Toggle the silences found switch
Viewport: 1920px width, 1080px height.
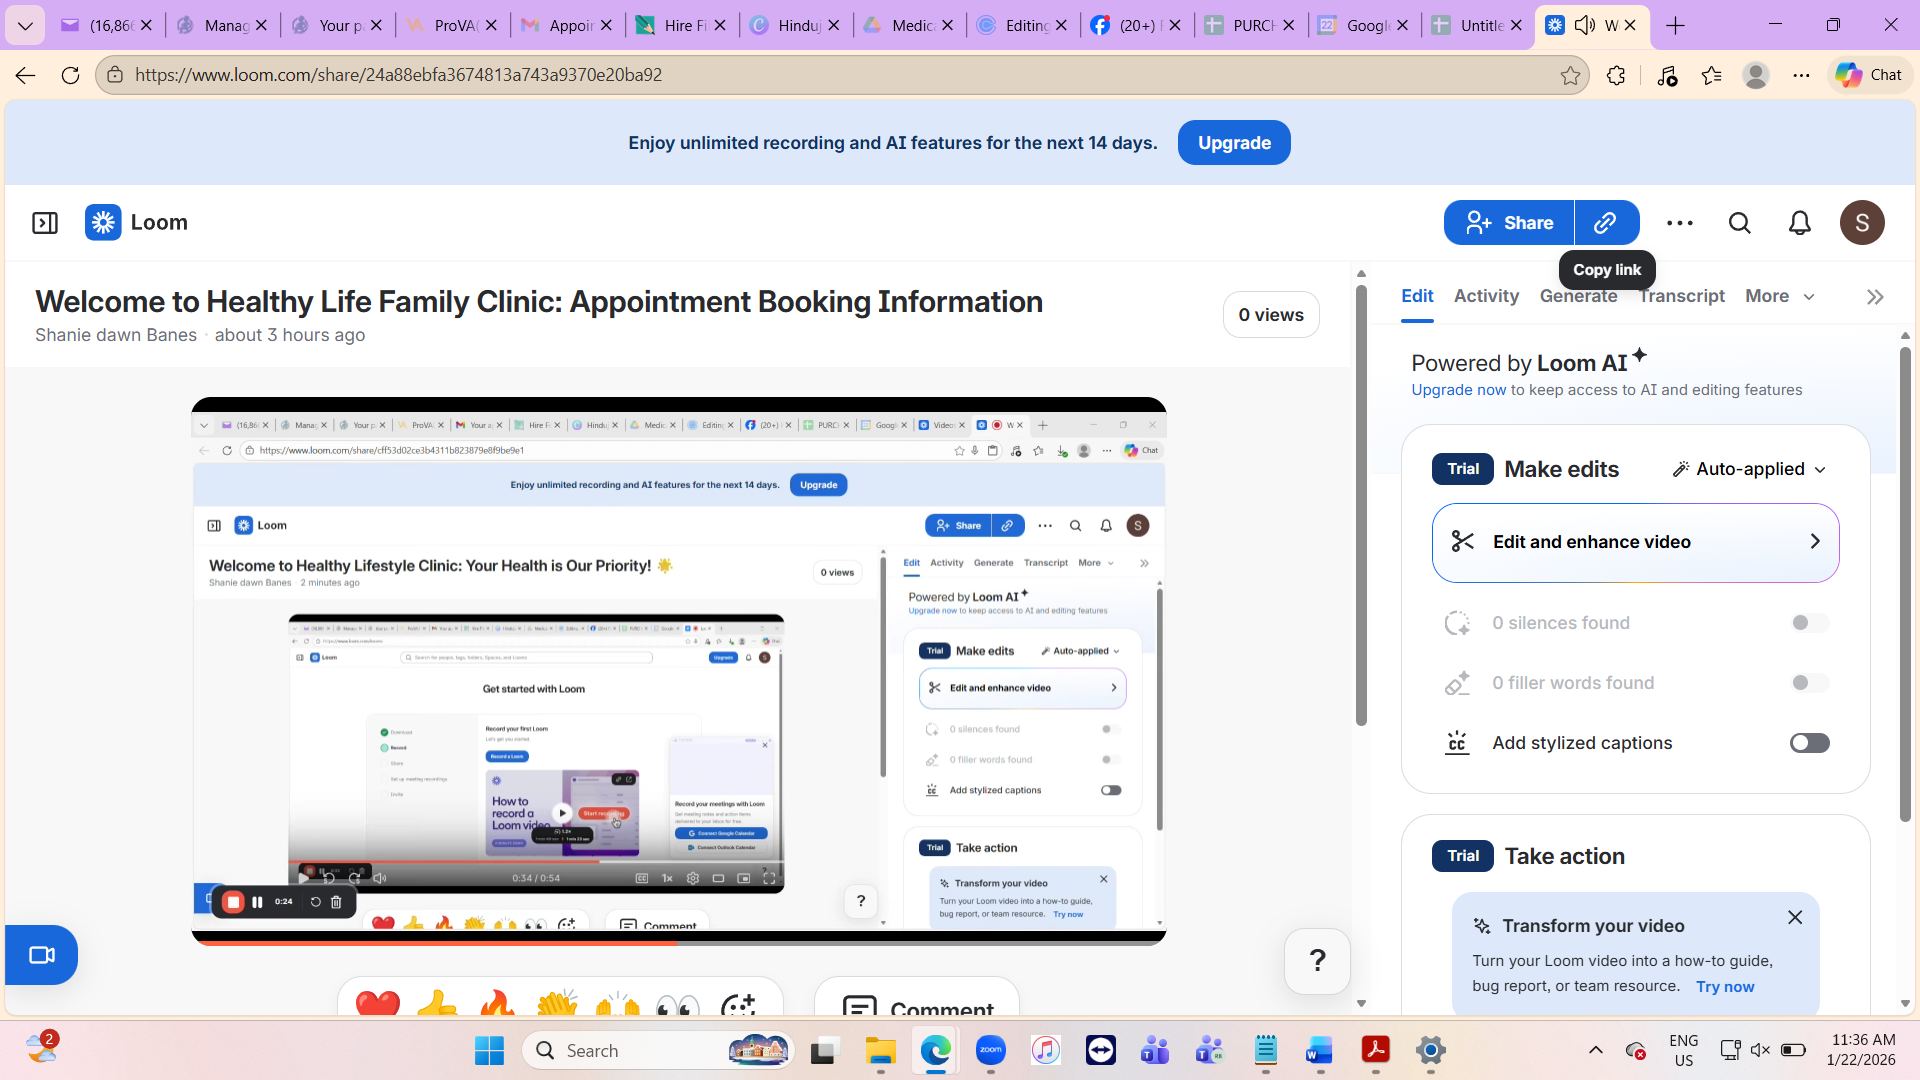pos(1809,623)
